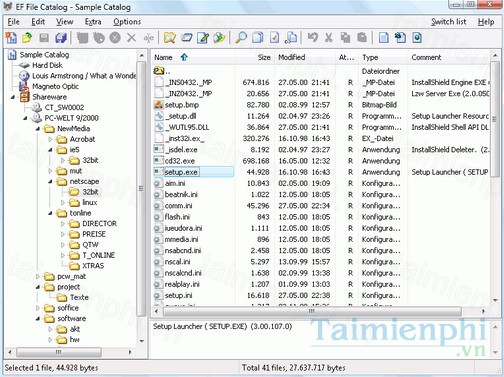
Task: Click the magnifying glass Search icon
Action: coord(241,38)
